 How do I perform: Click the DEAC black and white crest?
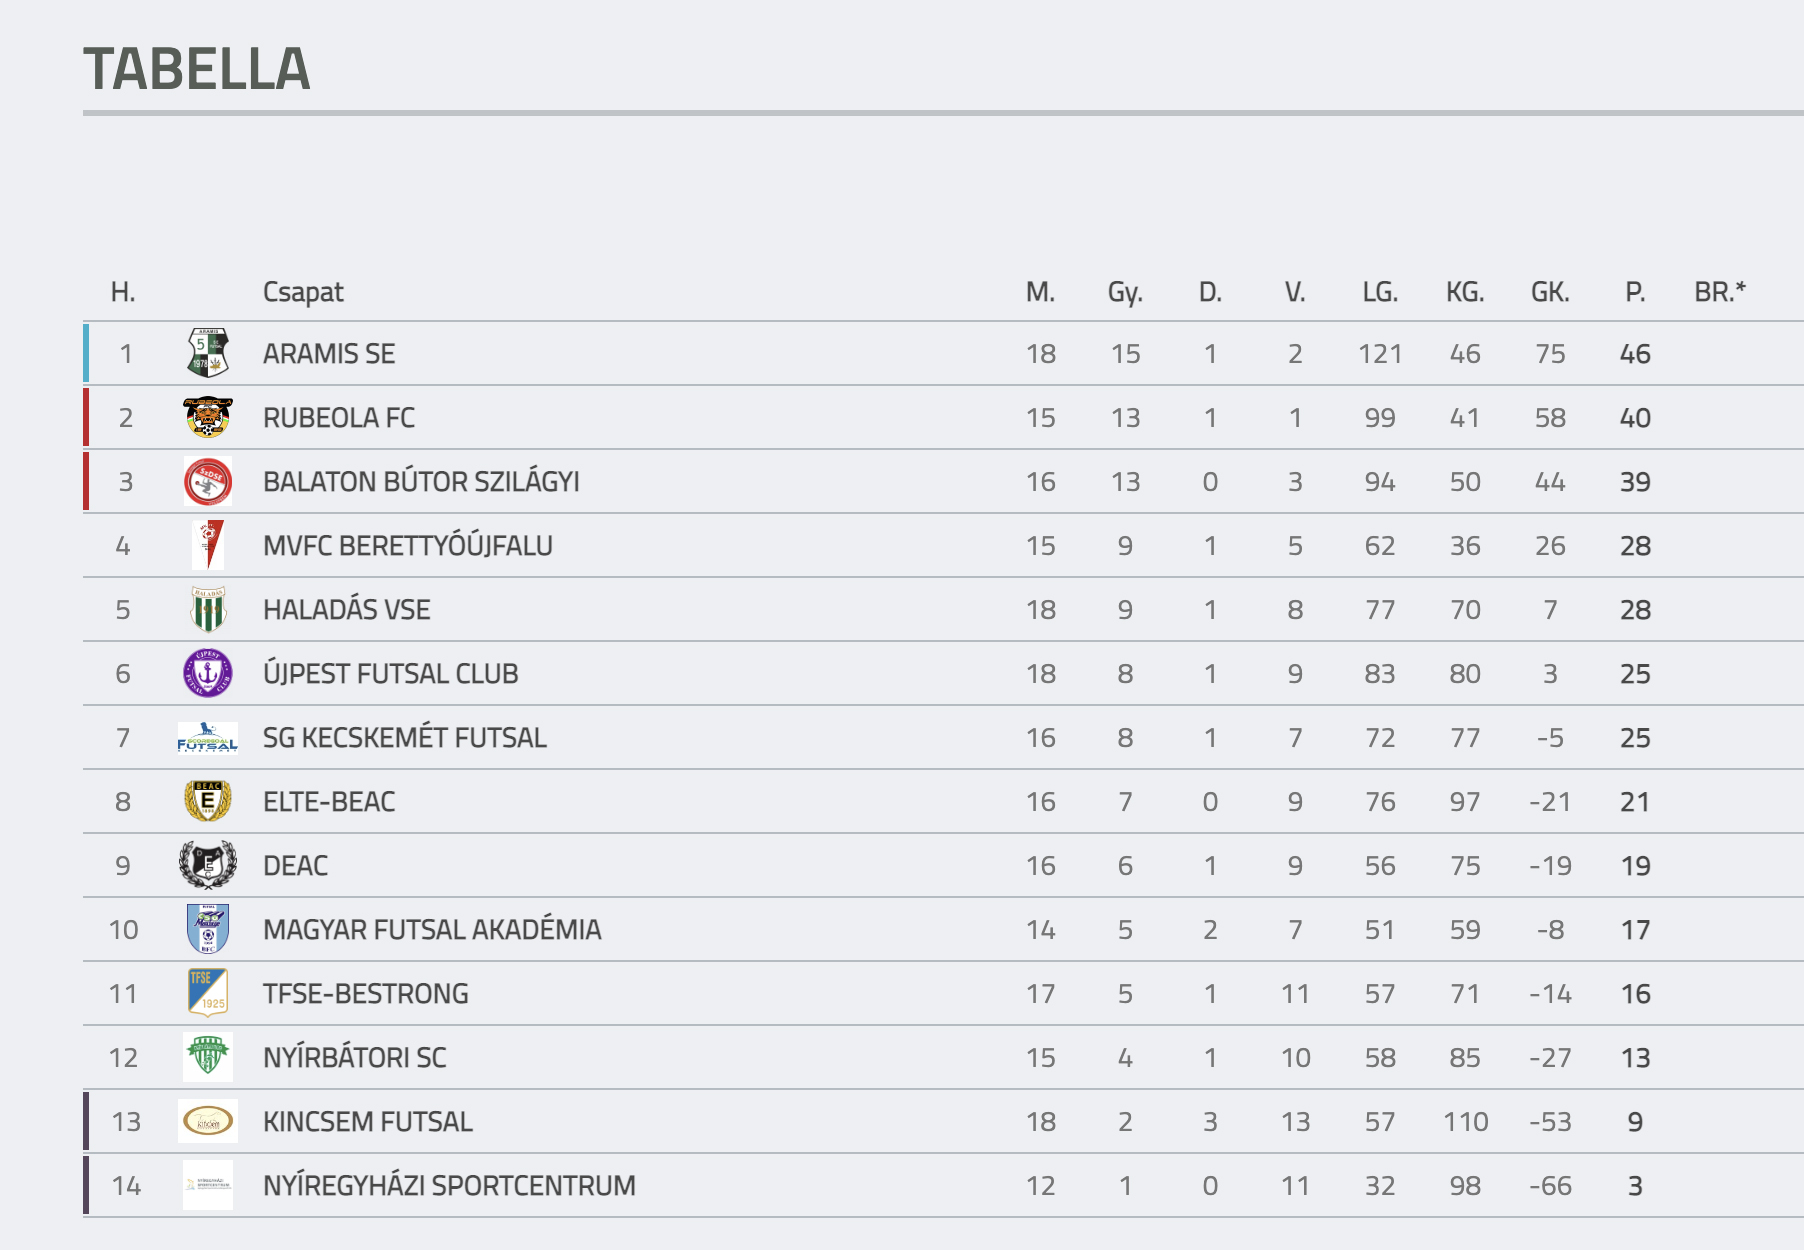click(x=208, y=865)
